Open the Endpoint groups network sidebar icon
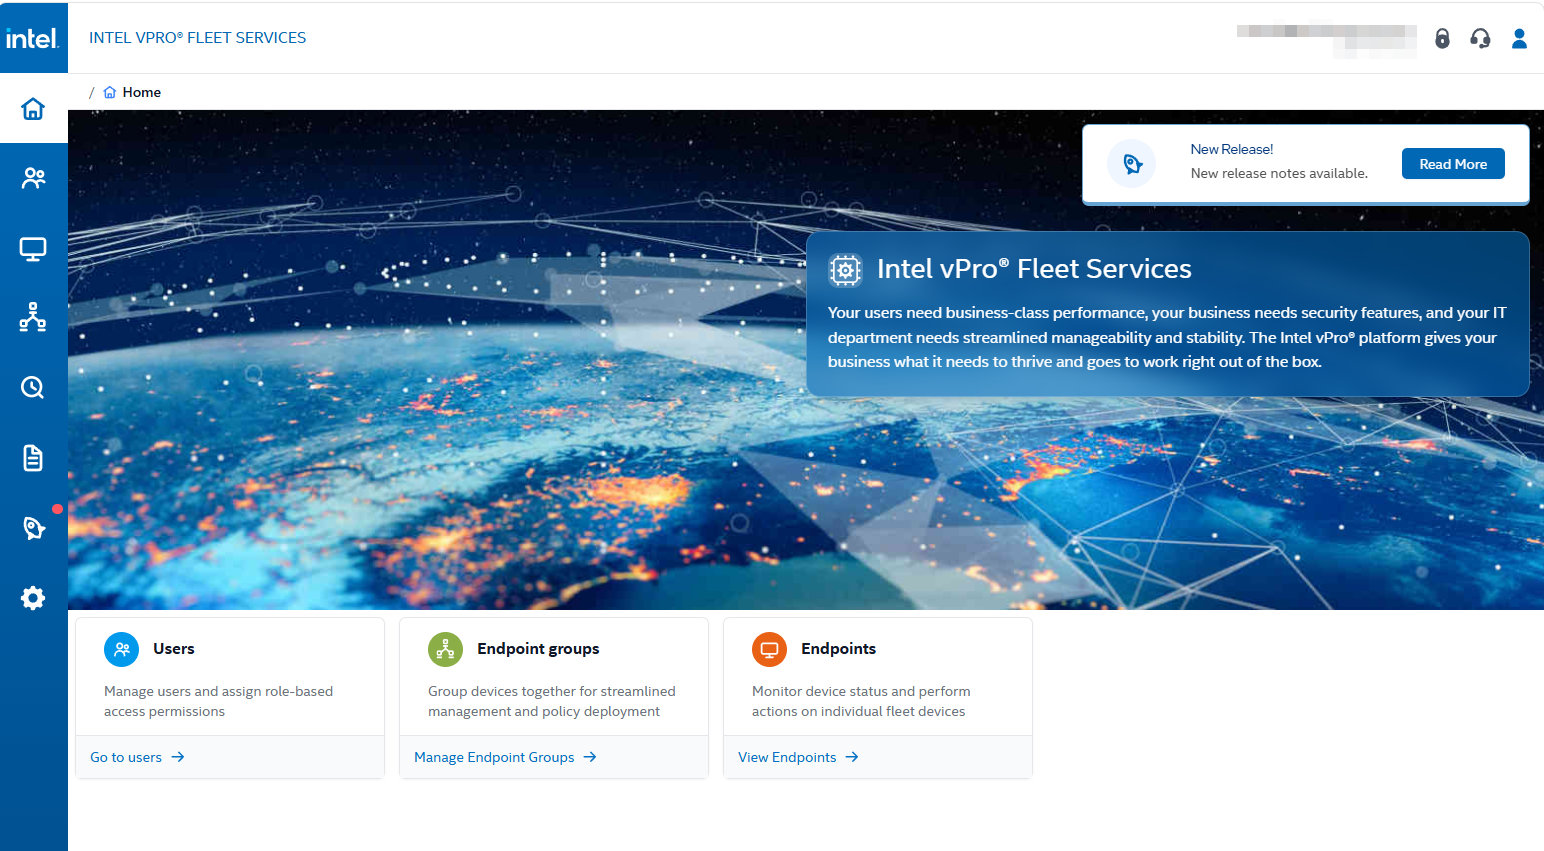This screenshot has height=851, width=1544. (33, 317)
